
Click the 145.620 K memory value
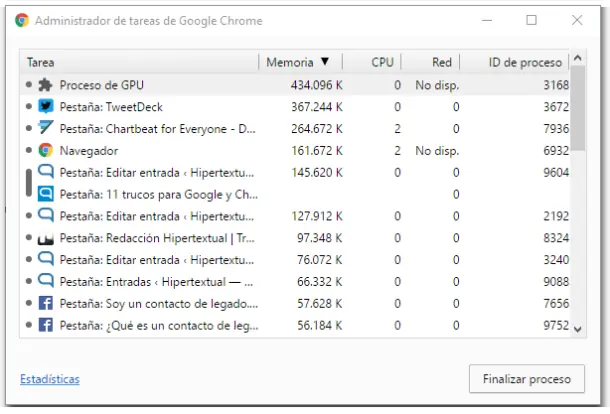[x=317, y=172]
